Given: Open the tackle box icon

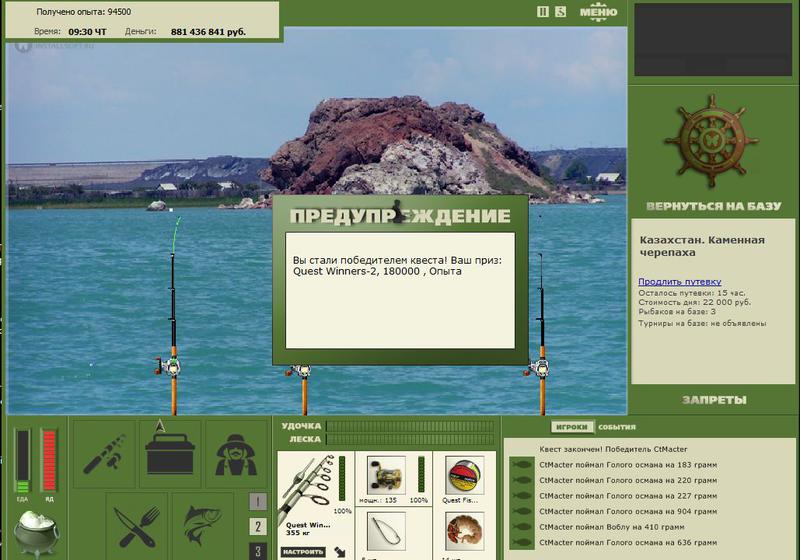Looking at the screenshot, I should [x=170, y=454].
